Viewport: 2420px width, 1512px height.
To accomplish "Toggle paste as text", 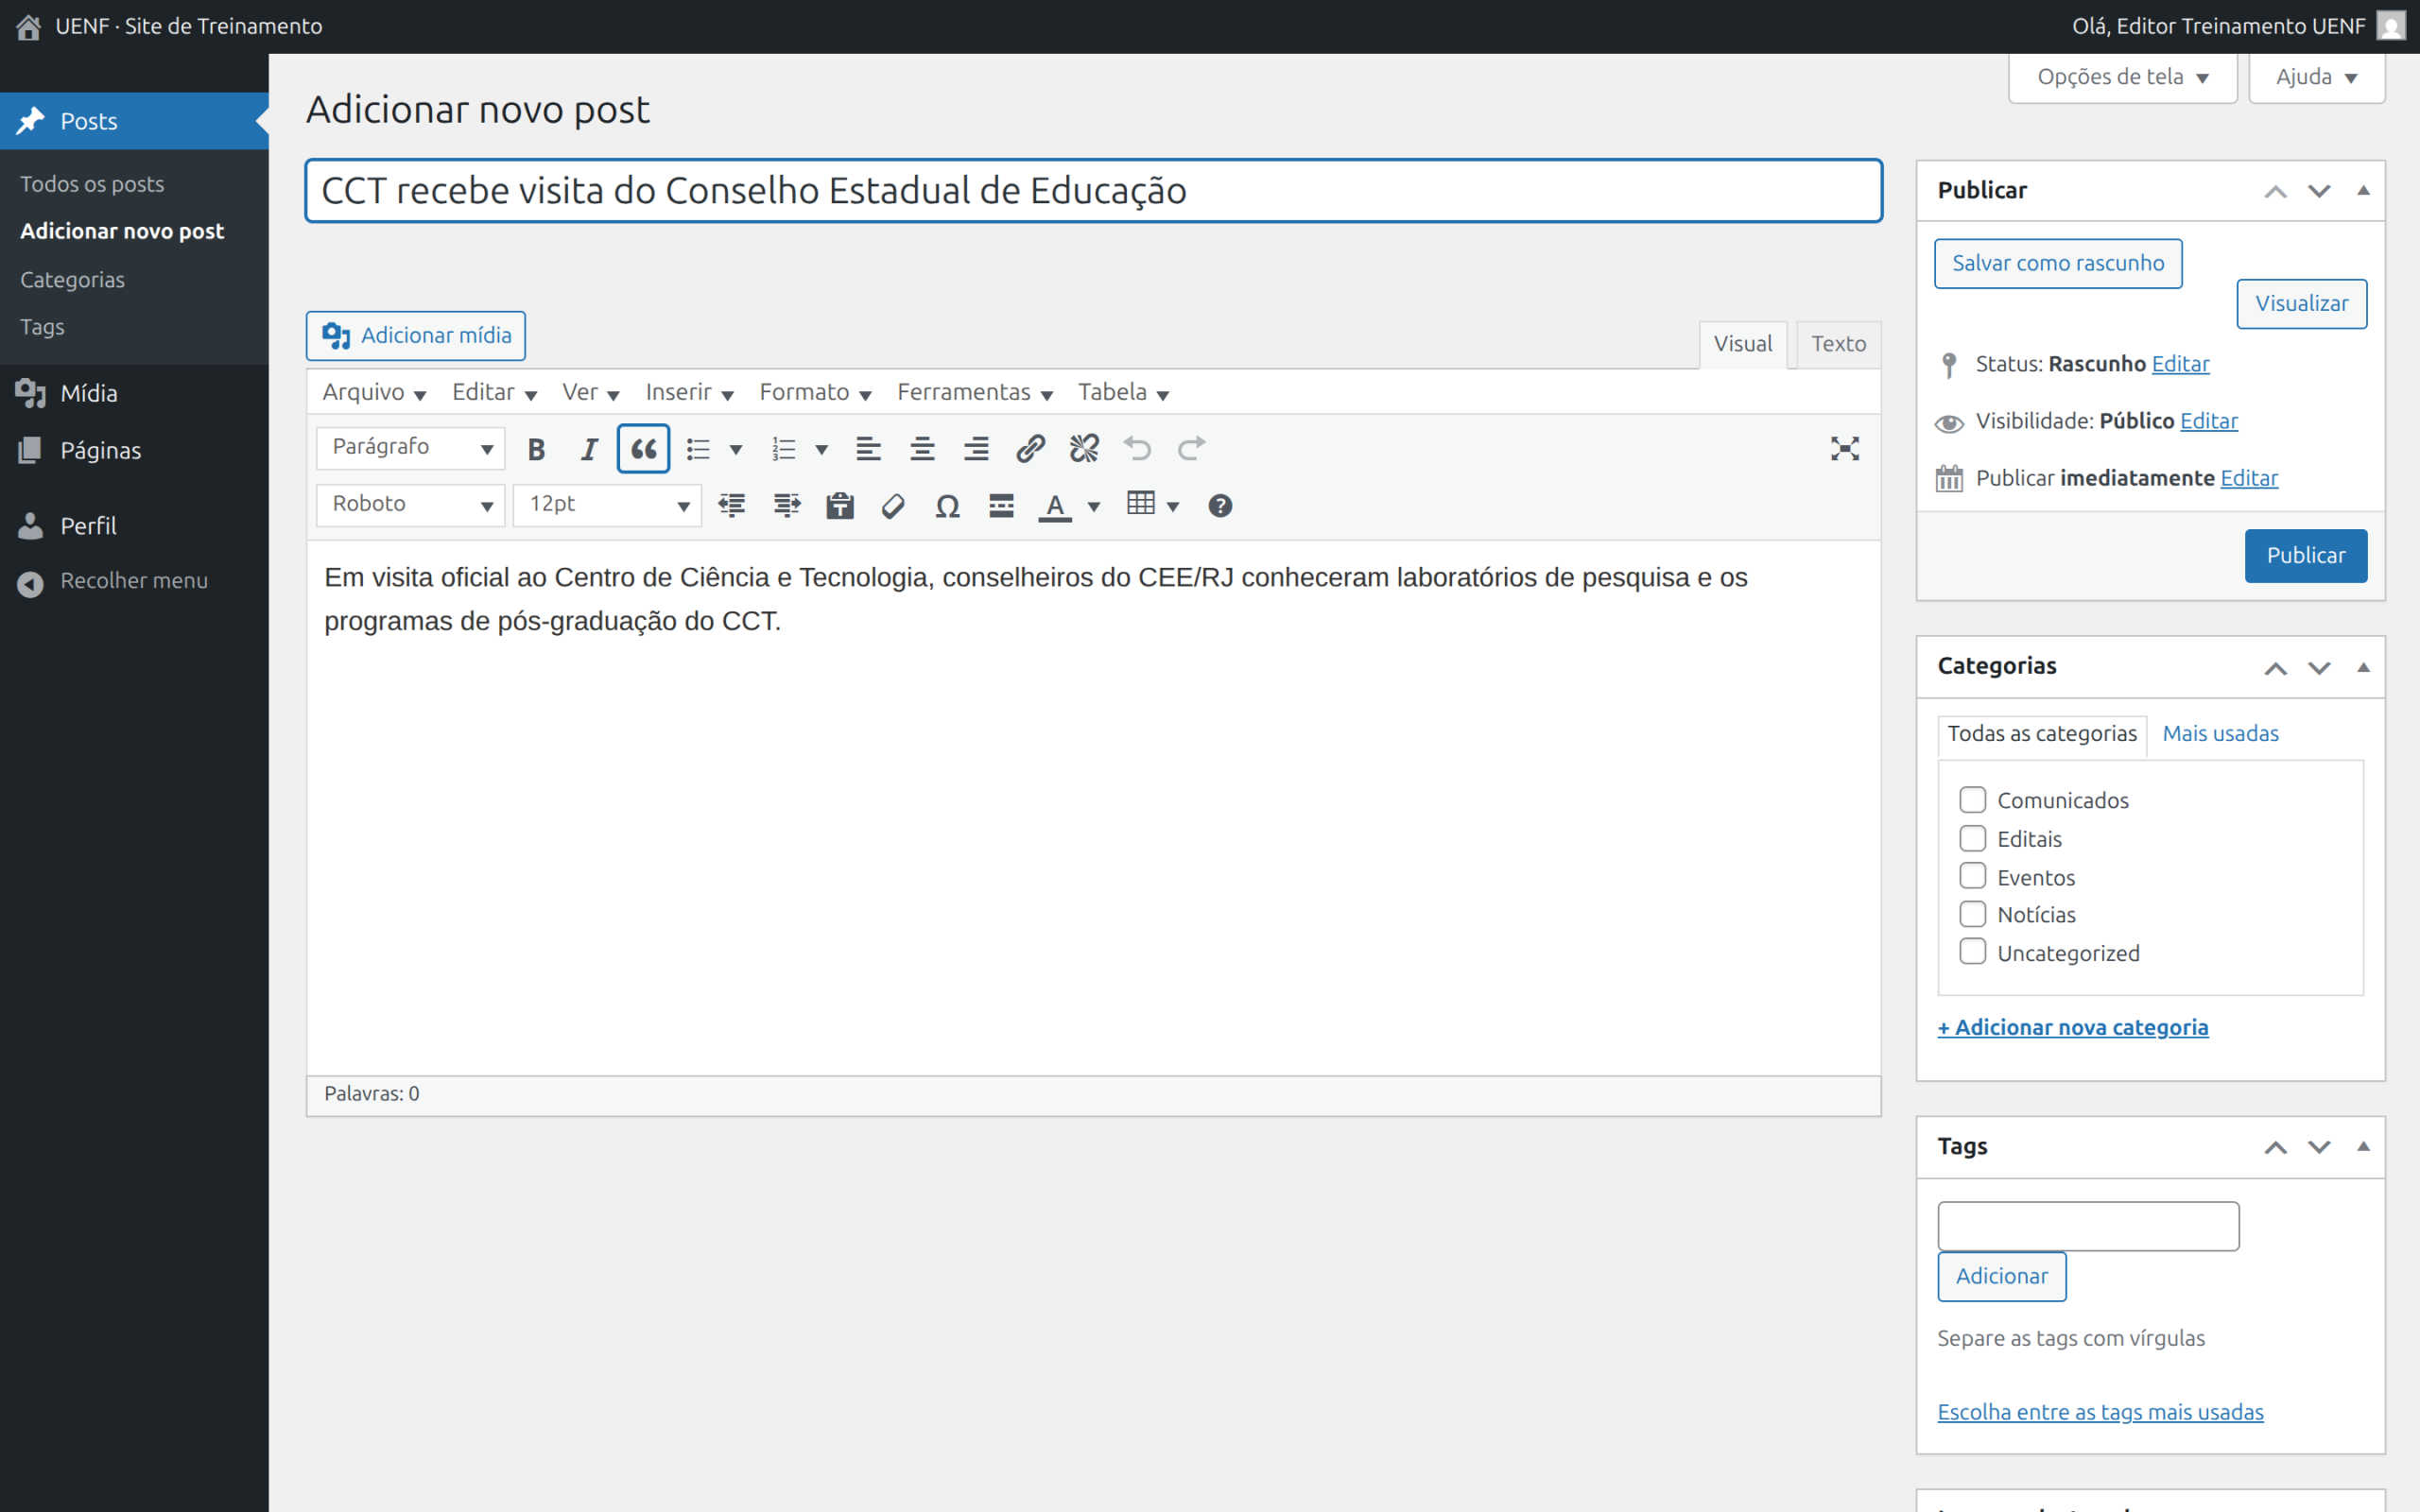I will tap(840, 506).
